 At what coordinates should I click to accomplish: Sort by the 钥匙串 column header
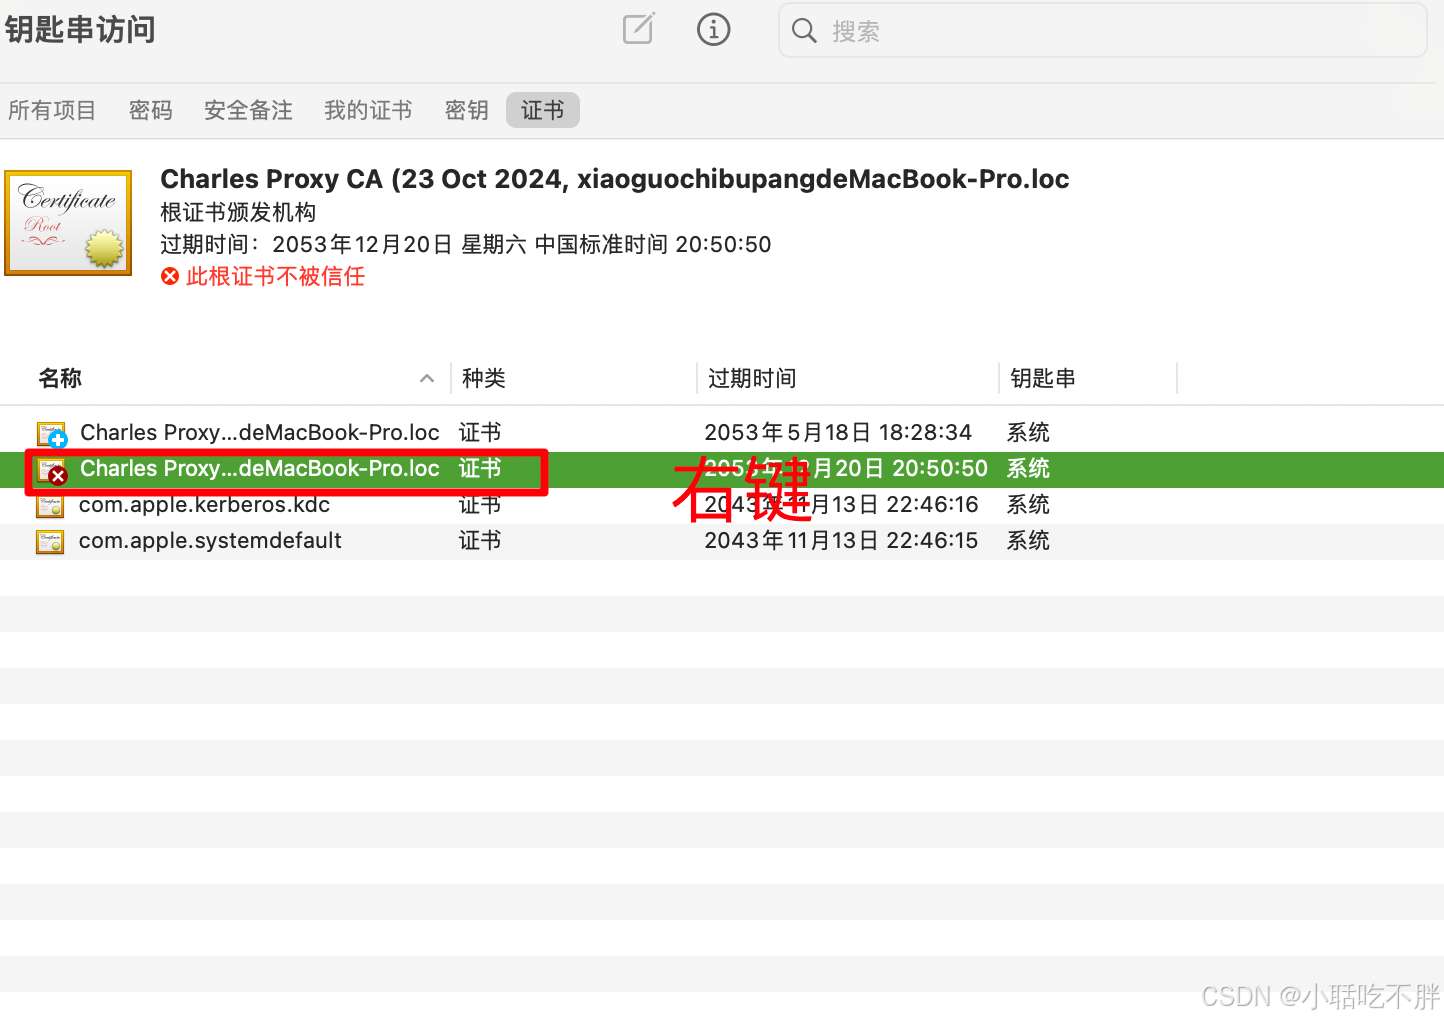(1043, 378)
